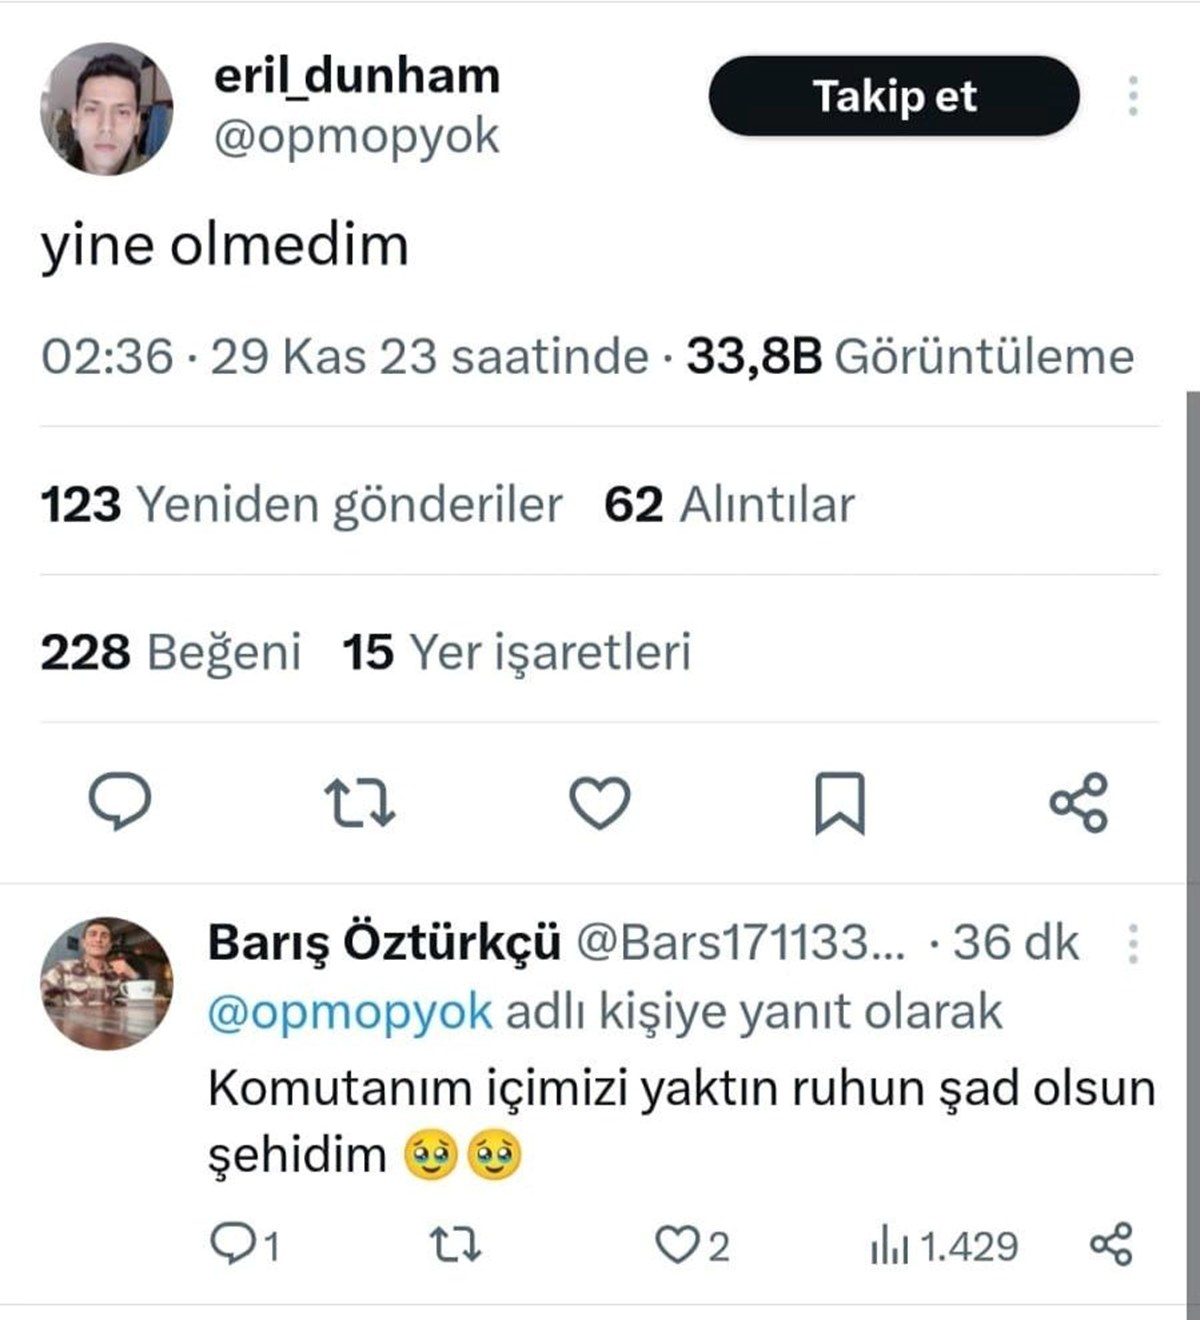The height and width of the screenshot is (1320, 1200).
Task: Open the @opmopyok mention link in reply
Action: [x=350, y=1012]
